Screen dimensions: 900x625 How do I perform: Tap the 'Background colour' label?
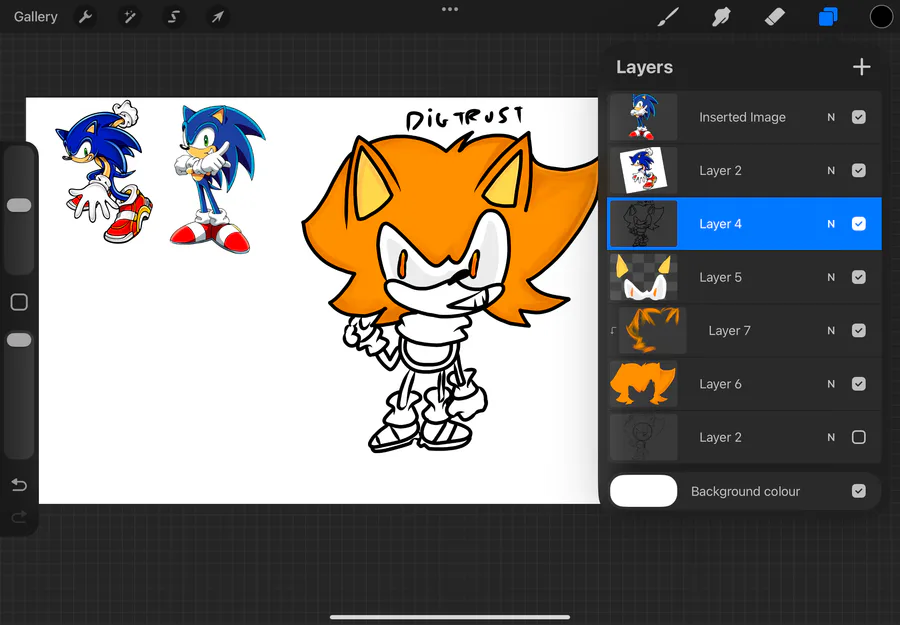coord(745,491)
